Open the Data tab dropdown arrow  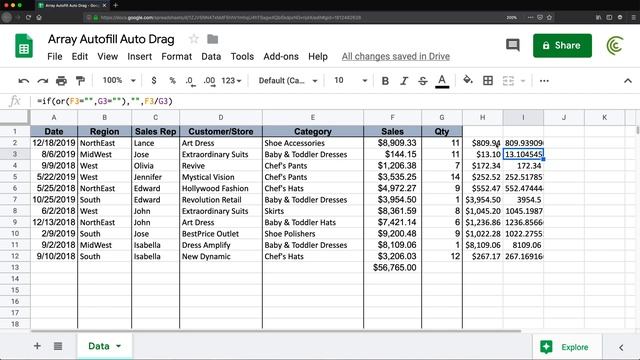point(118,346)
